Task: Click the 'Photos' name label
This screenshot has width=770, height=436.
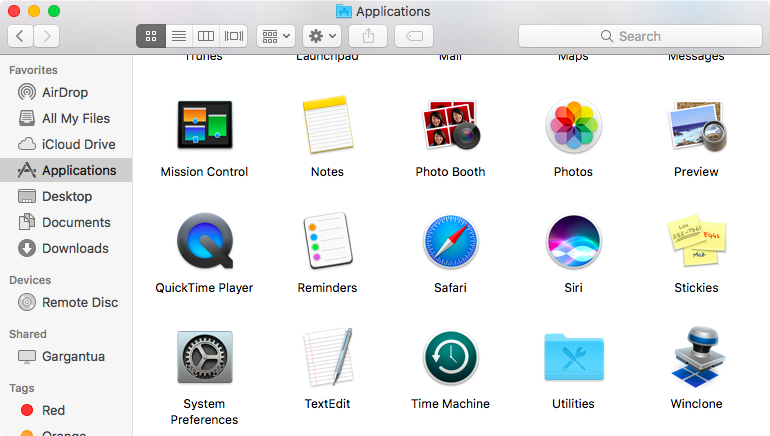Action: pos(573,172)
